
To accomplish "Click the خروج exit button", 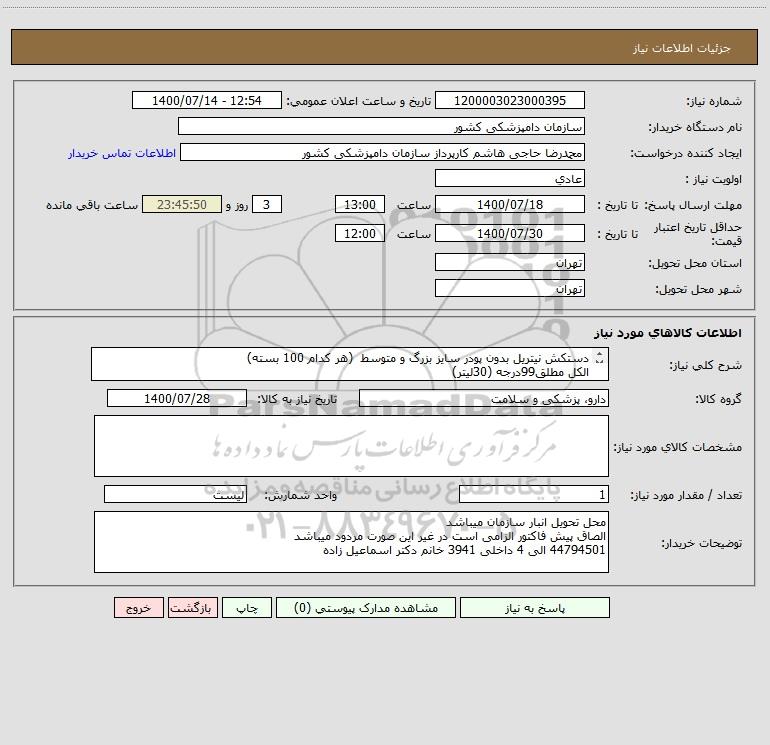I will pyautogui.click(x=138, y=608).
